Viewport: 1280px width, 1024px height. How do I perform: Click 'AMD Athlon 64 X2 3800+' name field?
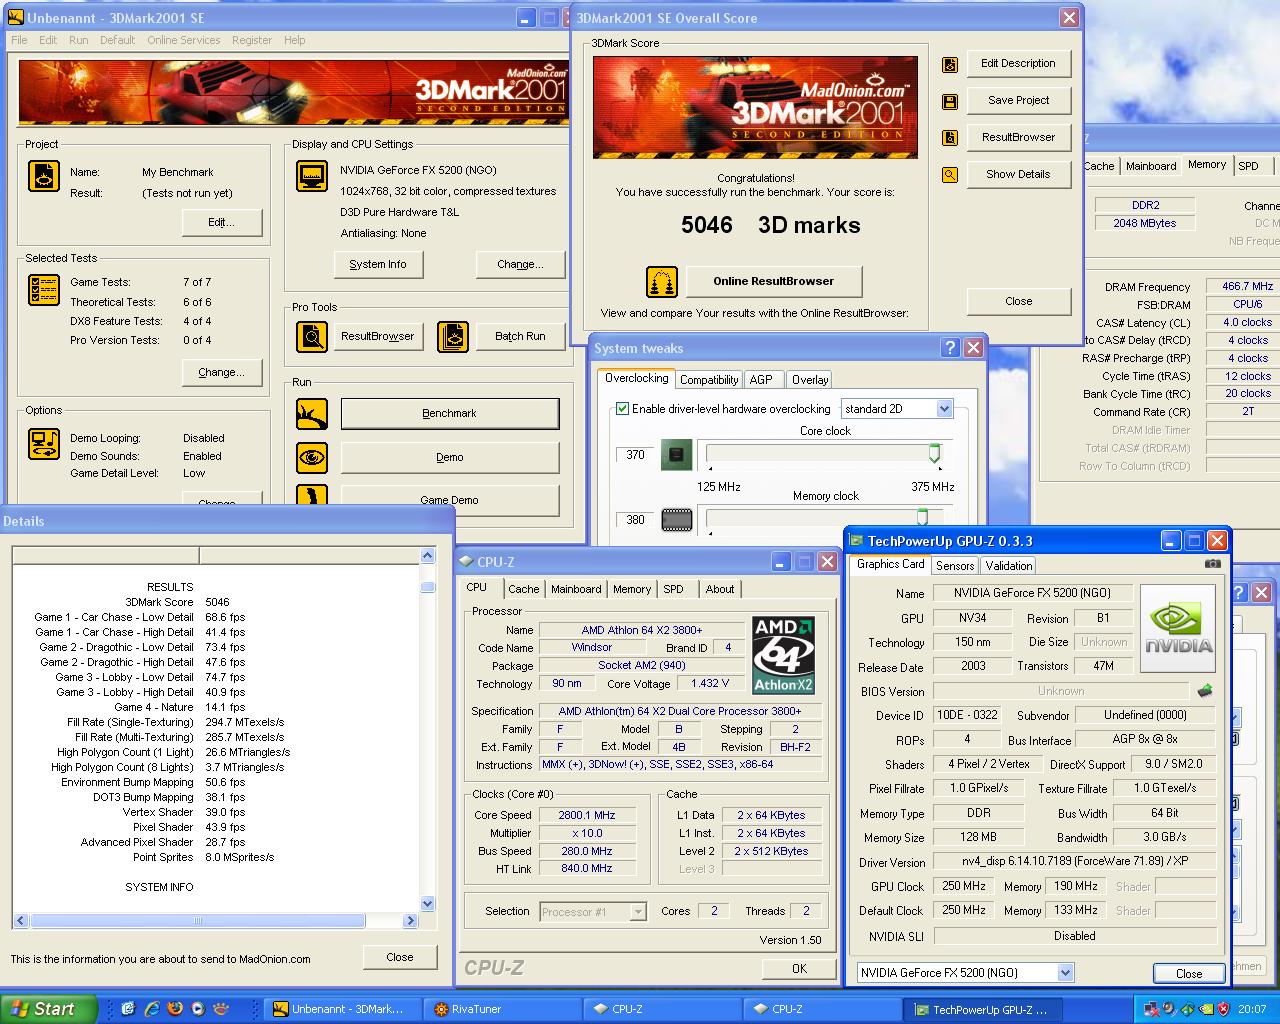pyautogui.click(x=642, y=630)
